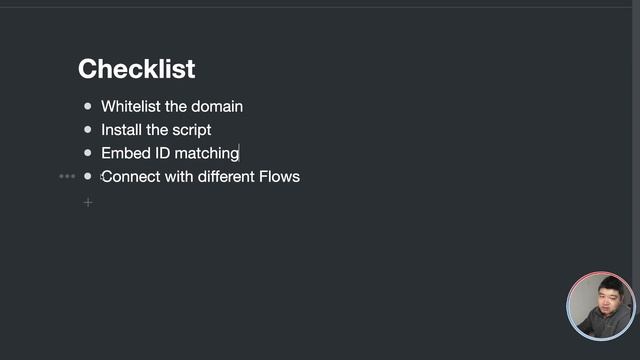This screenshot has width=640, height=360.
Task: Click the word 'matching' in the third bullet
Action: (207, 154)
